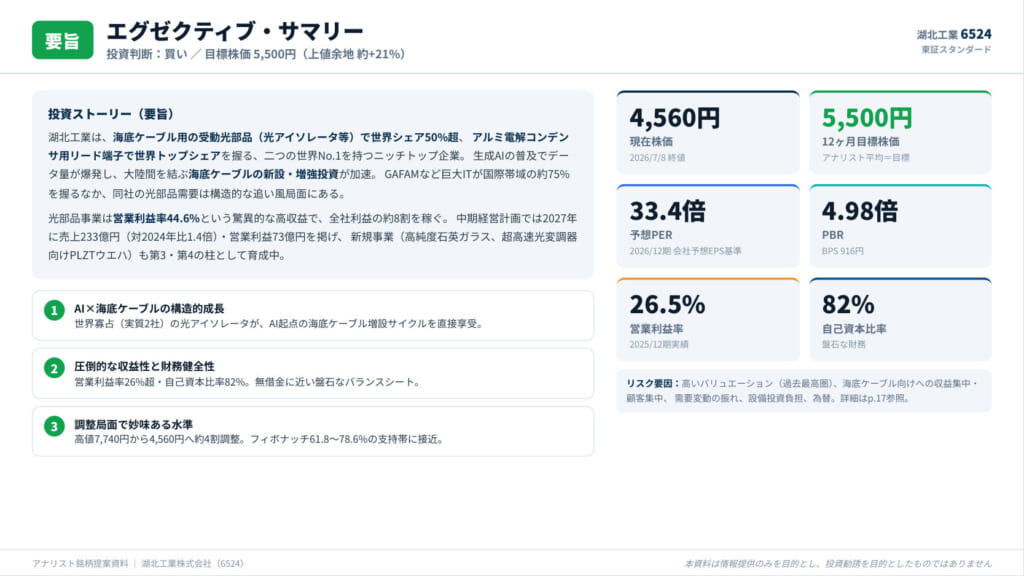Select the title エグゼクティブ・サマリー
This screenshot has width=1024, height=576.
click(x=235, y=31)
